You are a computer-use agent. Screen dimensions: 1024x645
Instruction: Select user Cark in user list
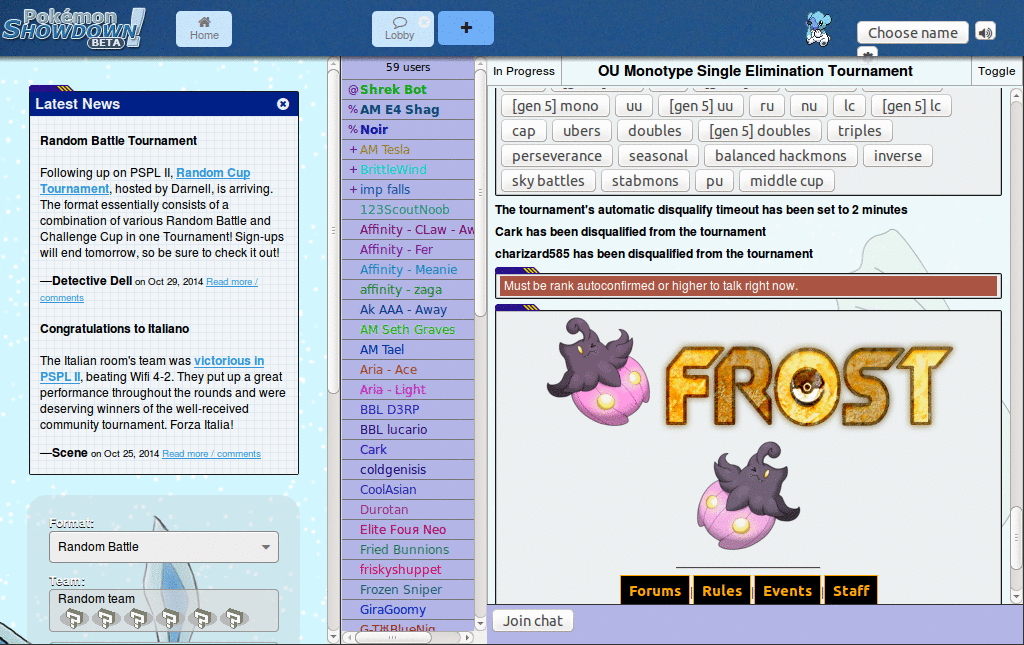point(408,450)
